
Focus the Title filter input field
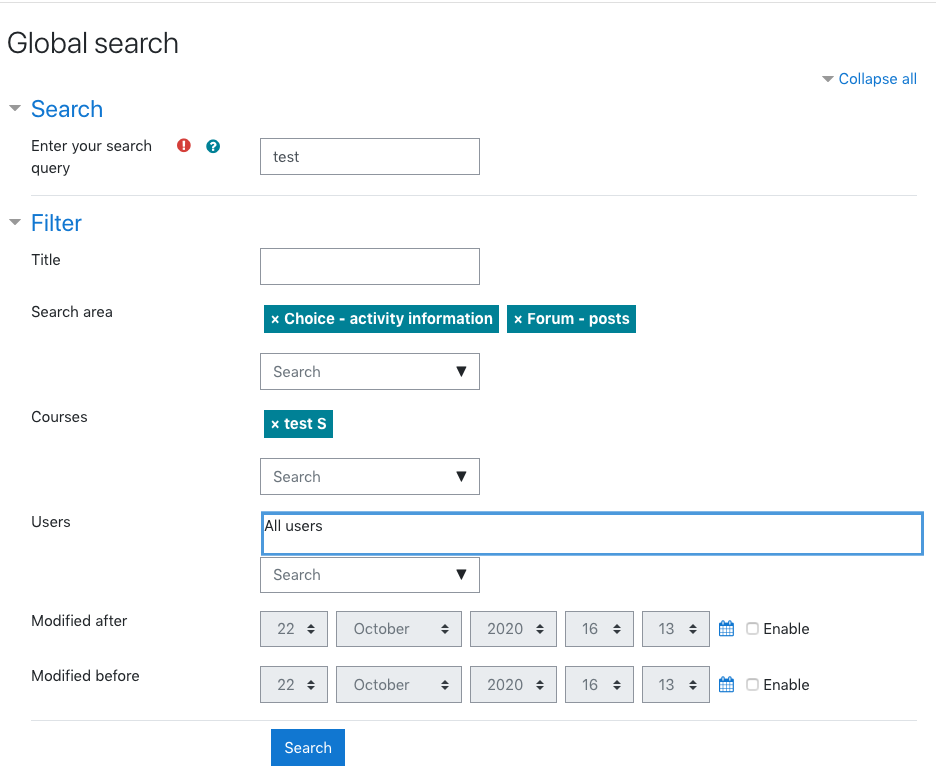pos(370,266)
